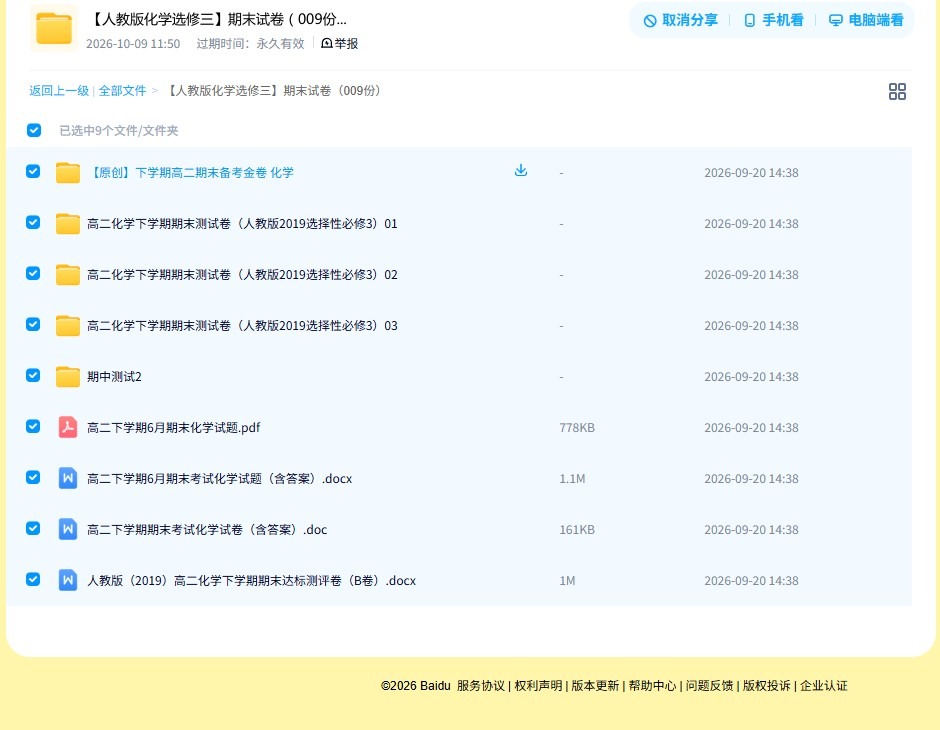Click 取消分享 to cancel sharing

(x=680, y=20)
